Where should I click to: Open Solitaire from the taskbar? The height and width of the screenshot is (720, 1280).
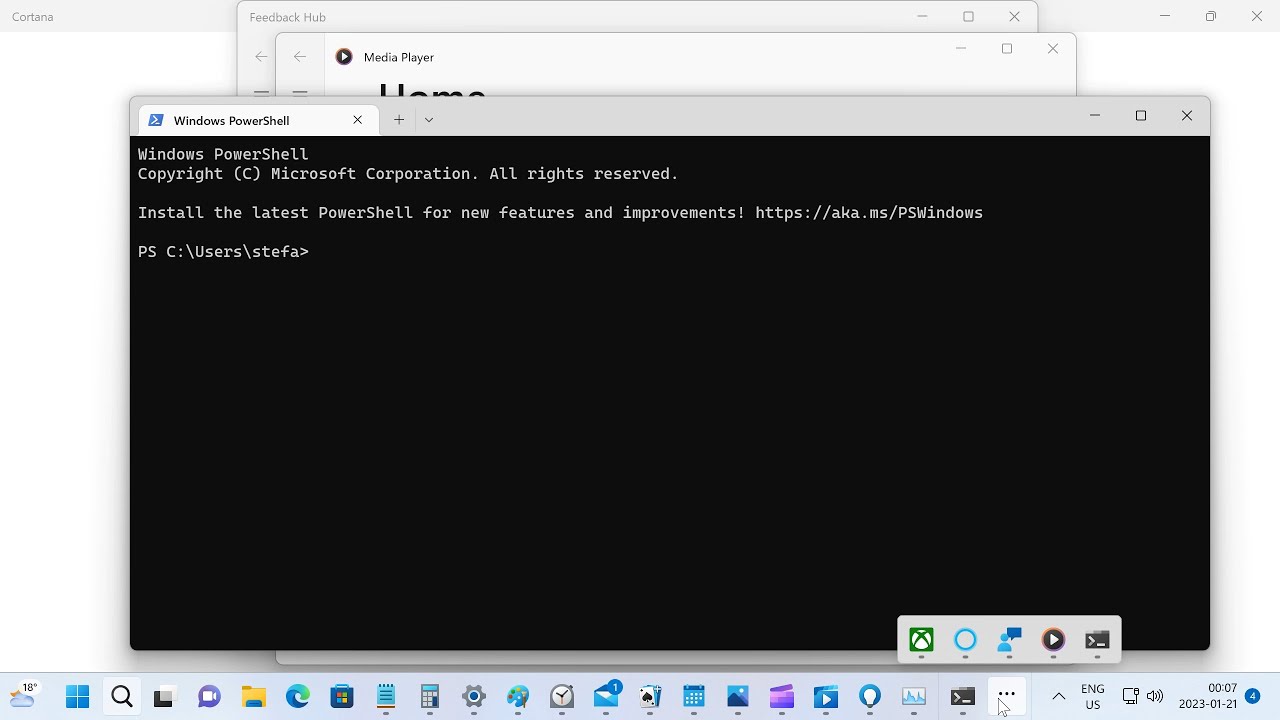pos(650,697)
